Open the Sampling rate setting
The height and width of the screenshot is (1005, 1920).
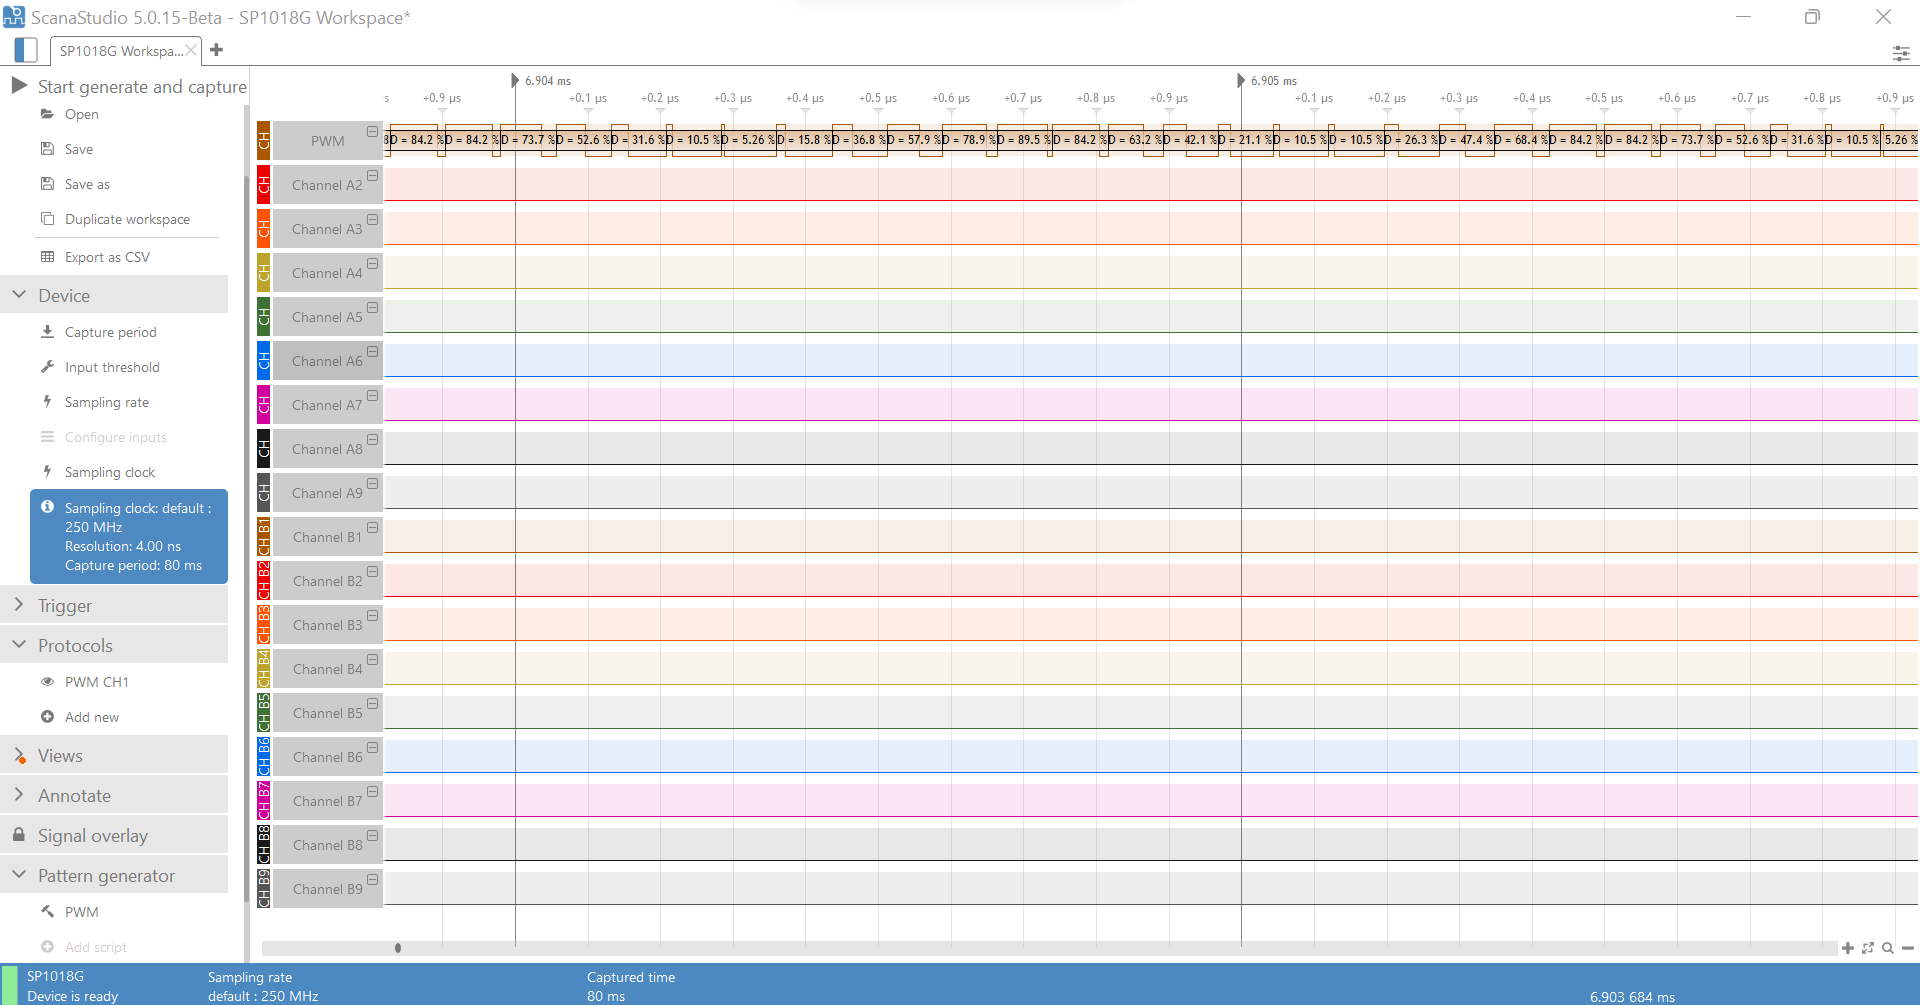pyautogui.click(x=106, y=402)
